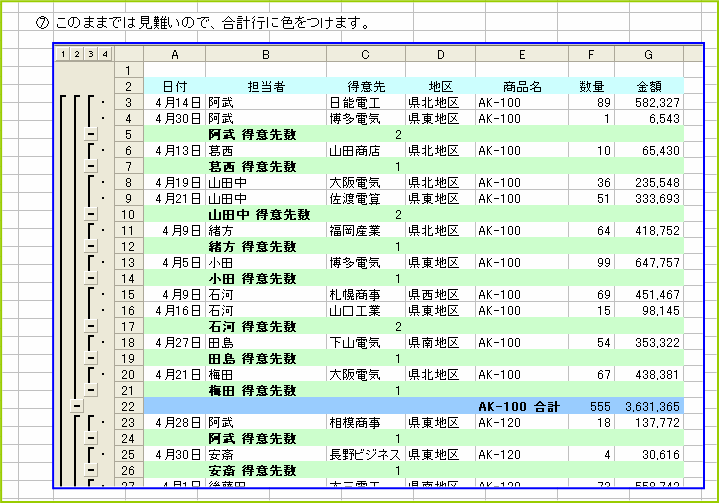Select cell with 長野ビジネス

tap(365, 454)
